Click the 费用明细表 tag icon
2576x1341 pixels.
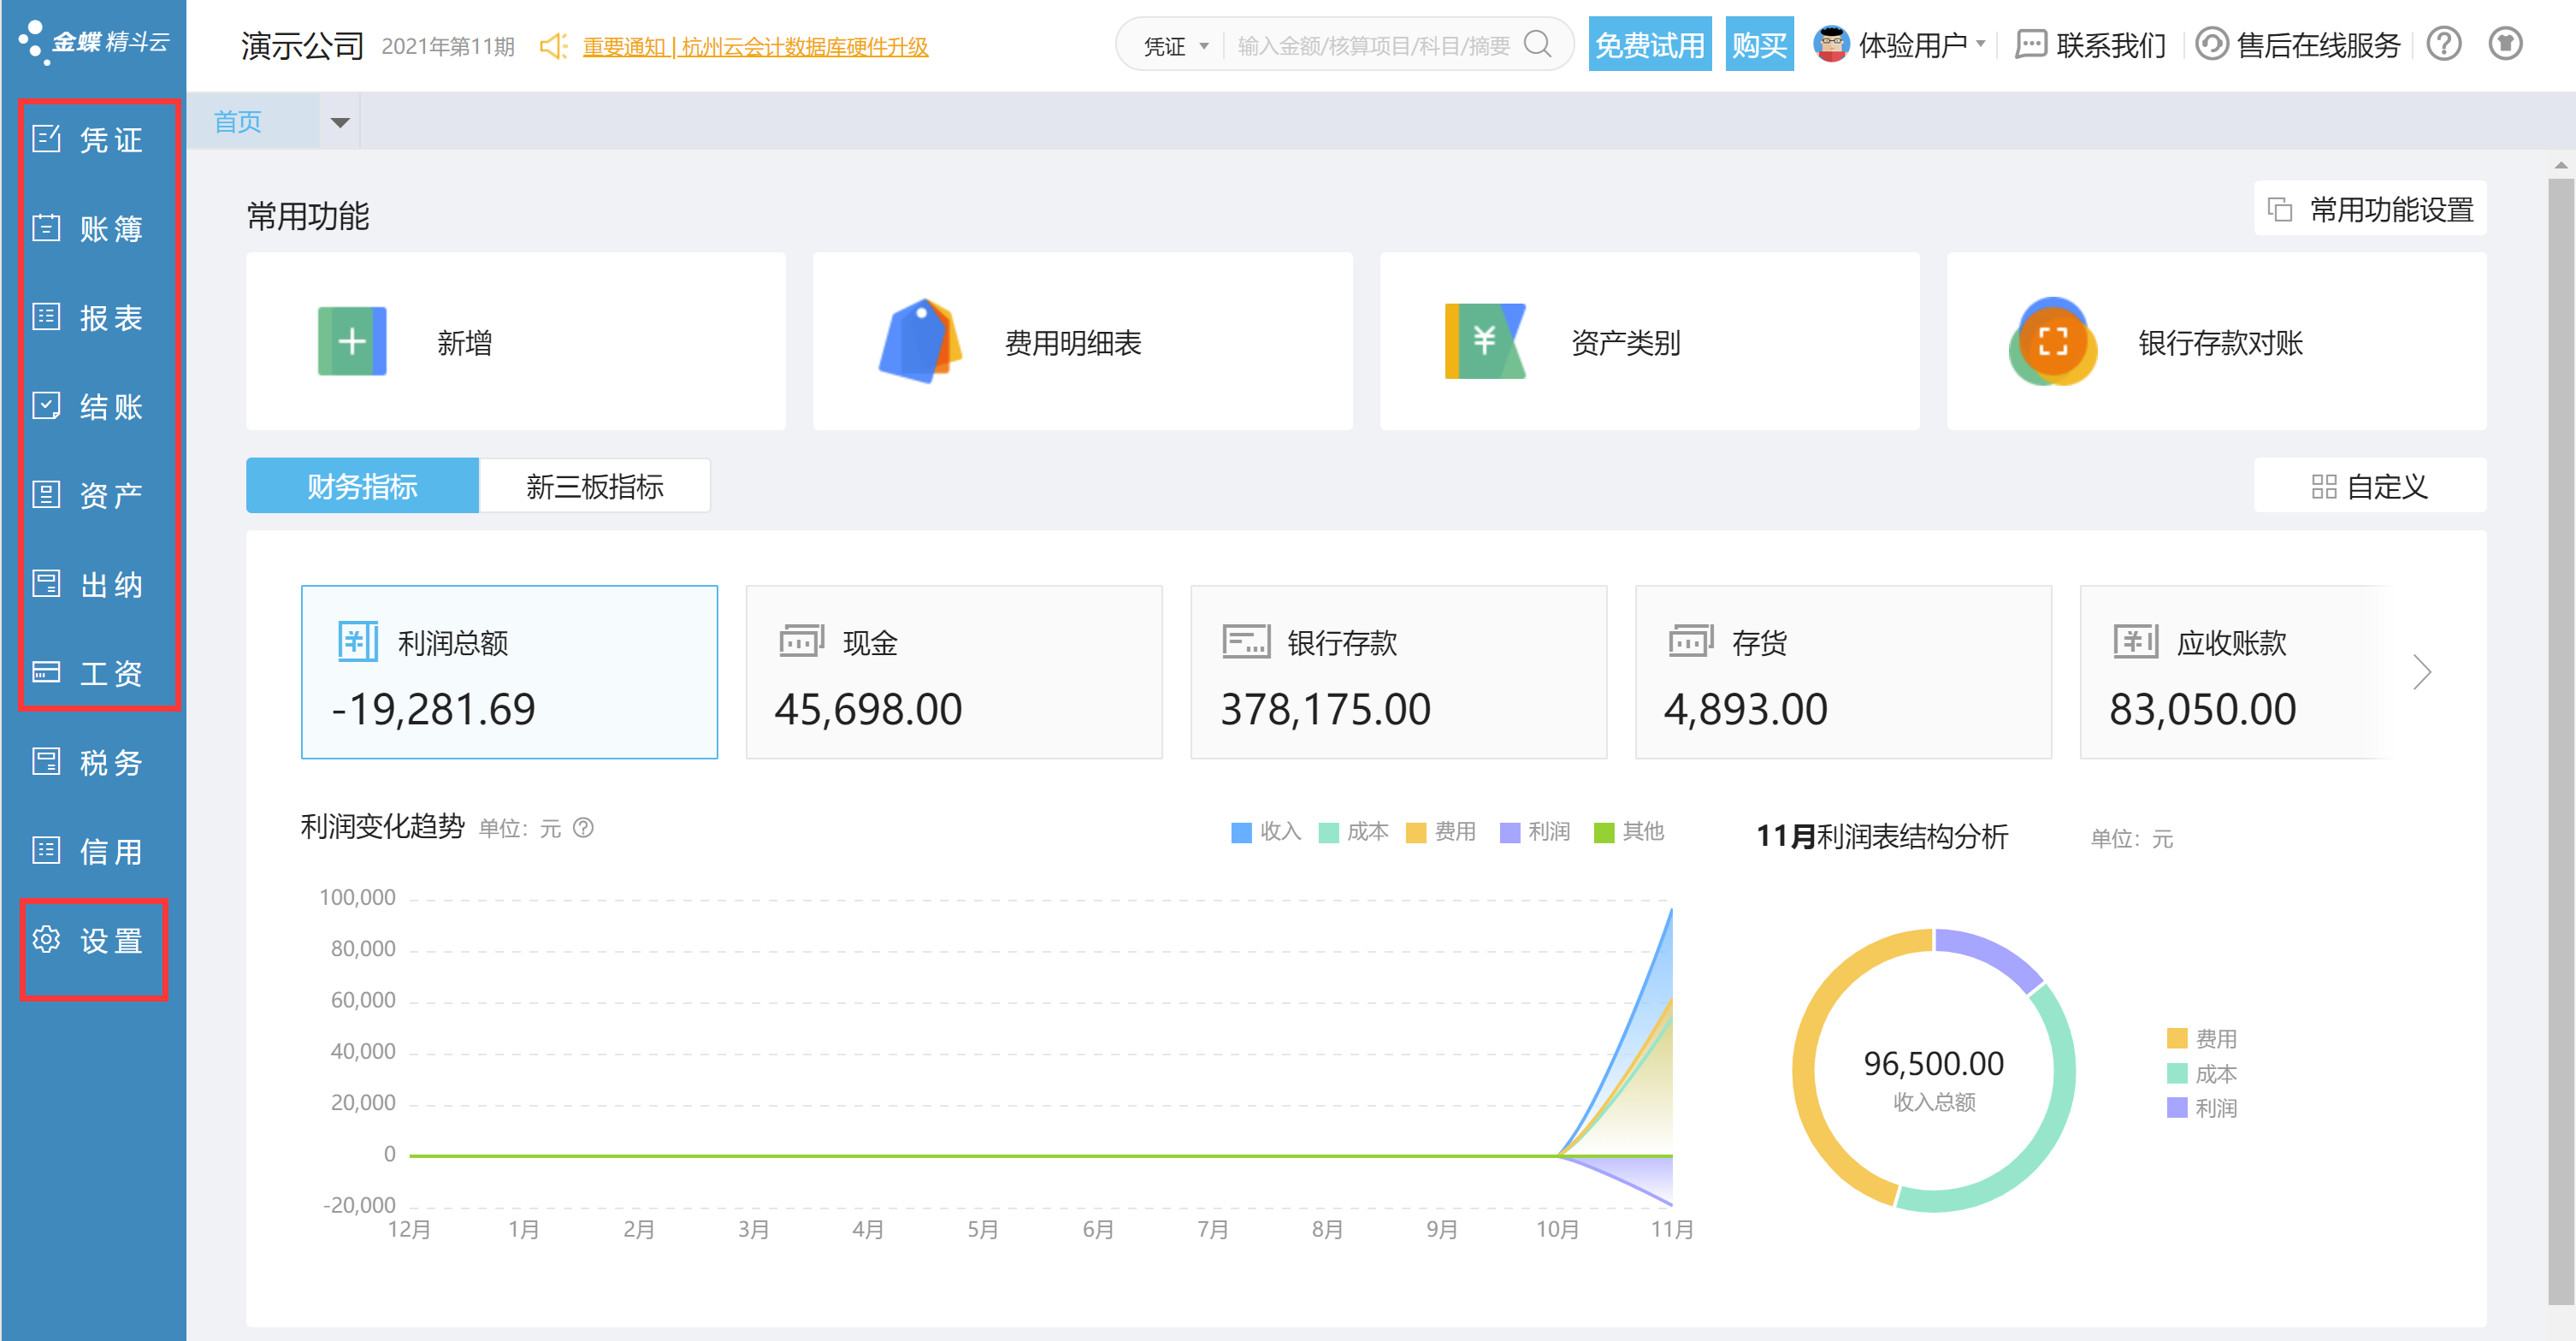click(x=920, y=341)
